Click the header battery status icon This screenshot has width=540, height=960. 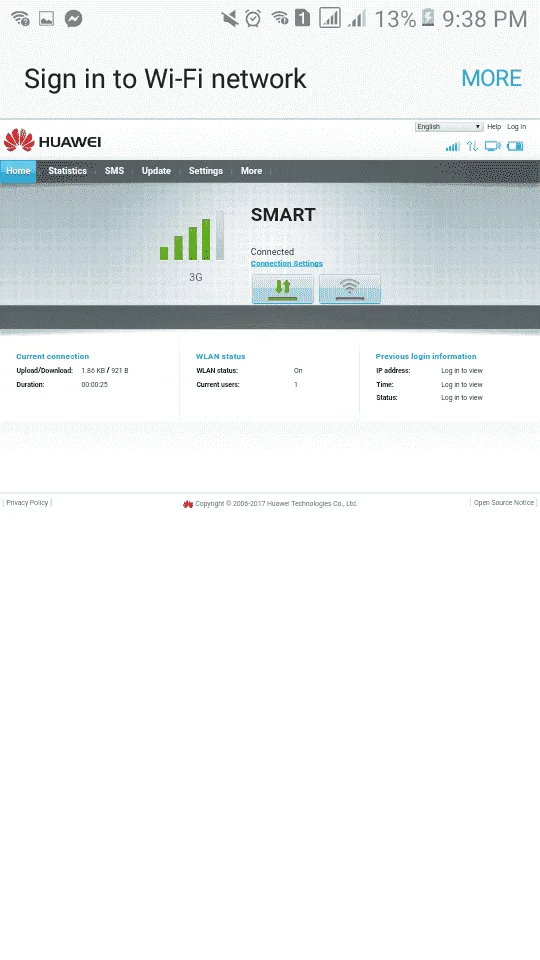coord(515,146)
